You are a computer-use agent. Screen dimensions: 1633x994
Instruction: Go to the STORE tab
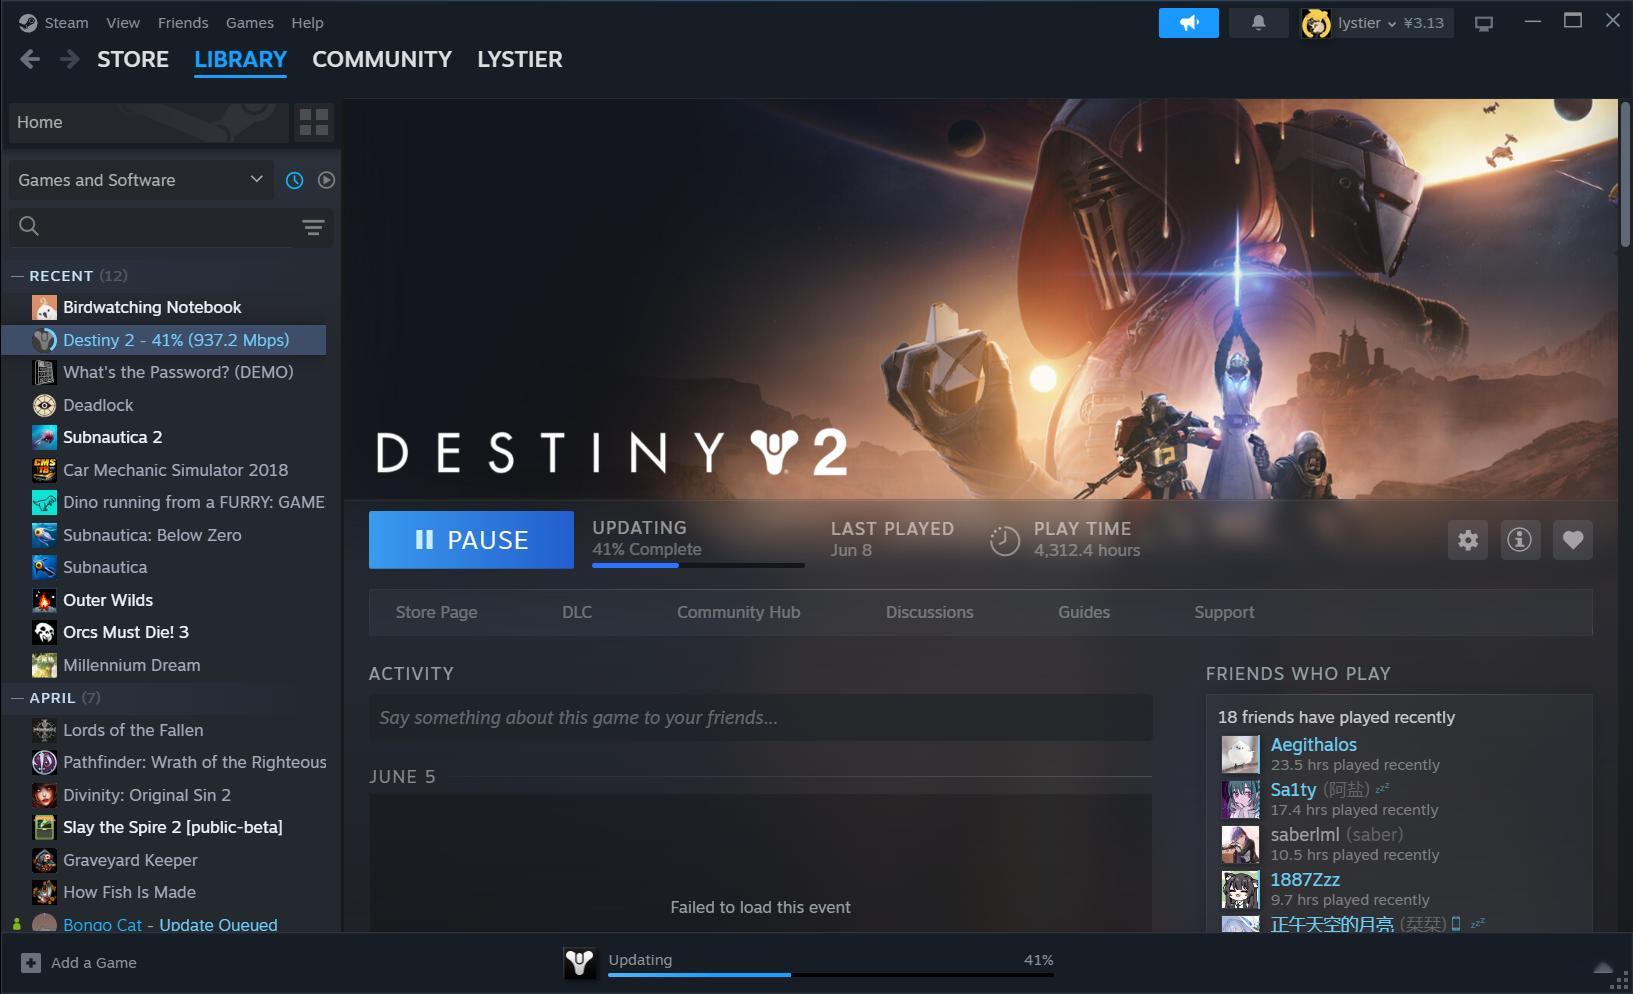[x=133, y=59]
